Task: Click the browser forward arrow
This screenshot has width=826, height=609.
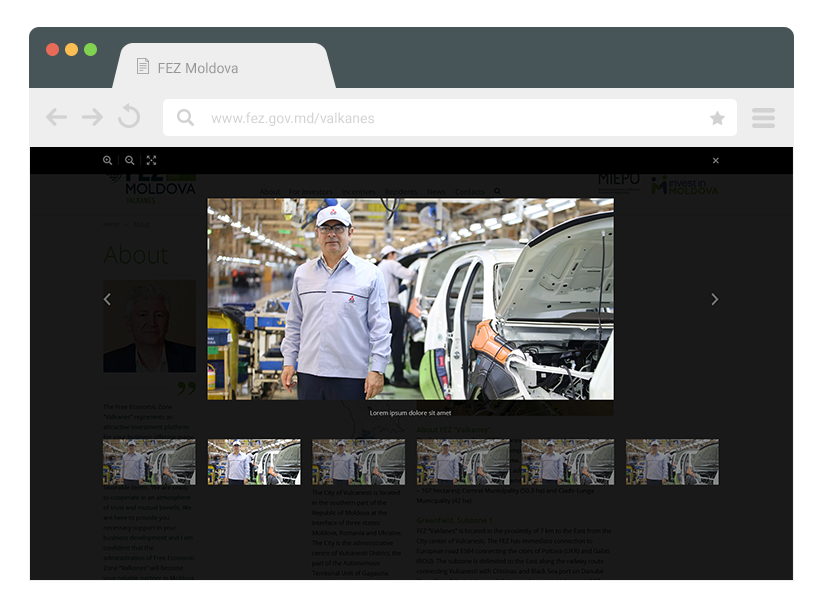Action: (x=92, y=117)
